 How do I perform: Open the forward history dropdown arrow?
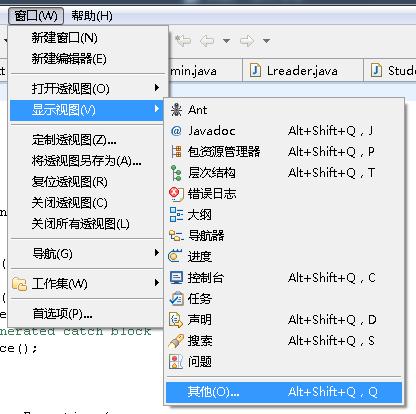266,41
